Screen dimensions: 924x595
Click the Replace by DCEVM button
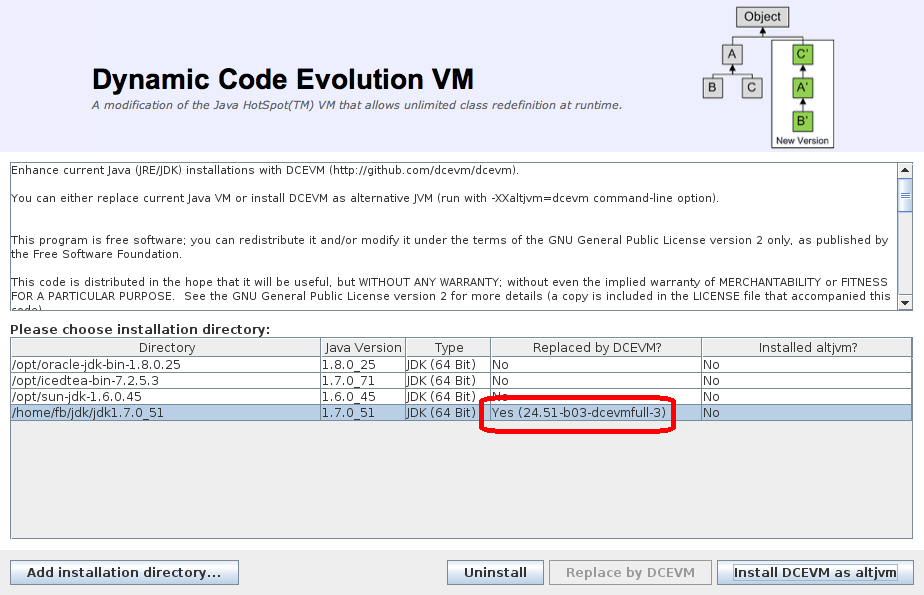click(630, 572)
